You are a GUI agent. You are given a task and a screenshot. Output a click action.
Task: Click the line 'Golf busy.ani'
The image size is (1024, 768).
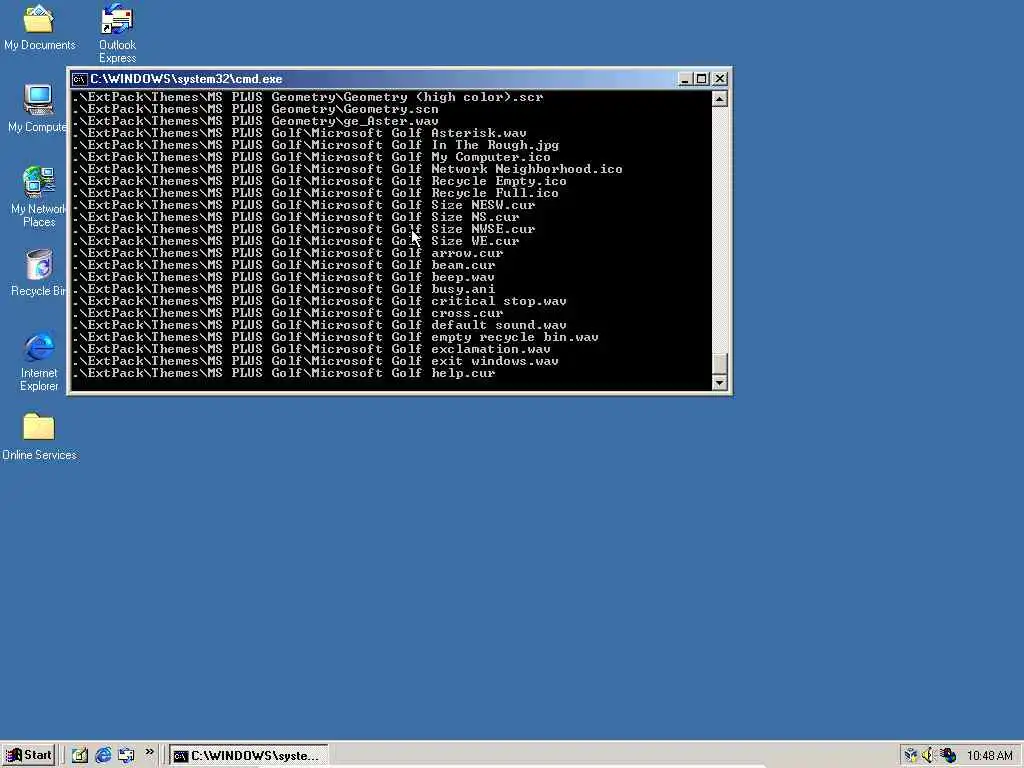pyautogui.click(x=283, y=289)
